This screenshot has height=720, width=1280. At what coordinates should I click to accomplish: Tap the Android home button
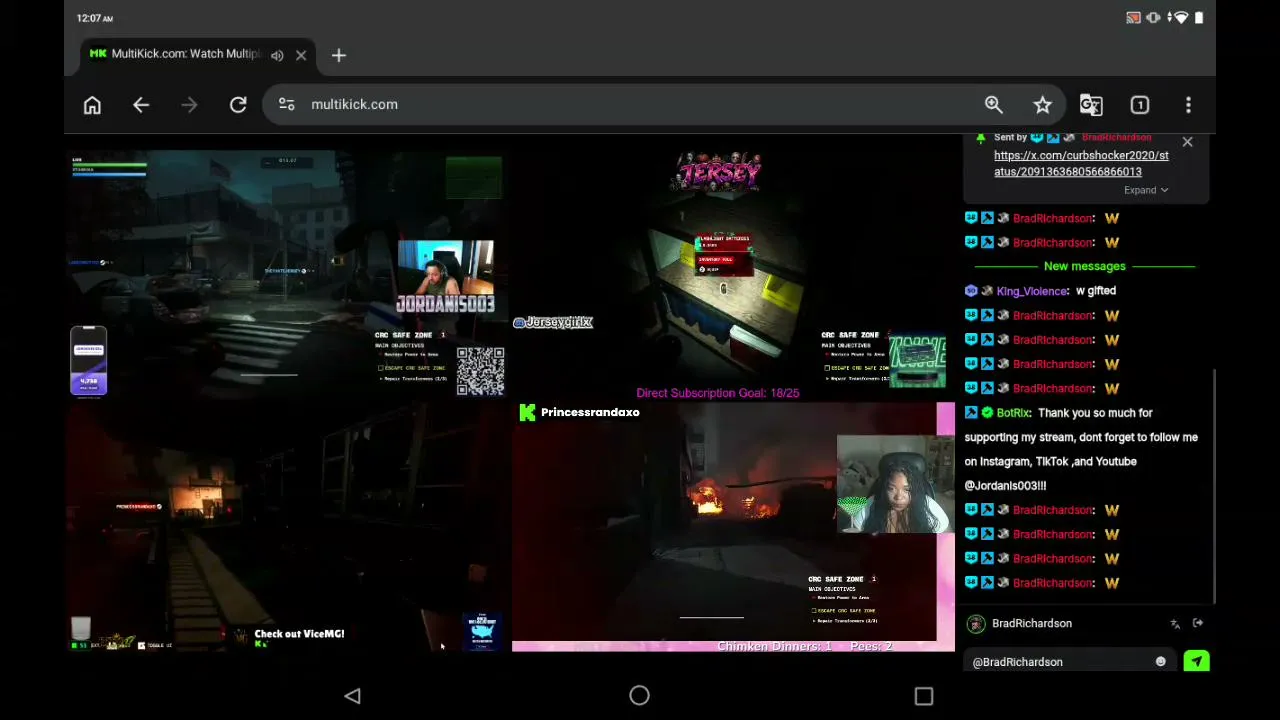pyautogui.click(x=640, y=696)
